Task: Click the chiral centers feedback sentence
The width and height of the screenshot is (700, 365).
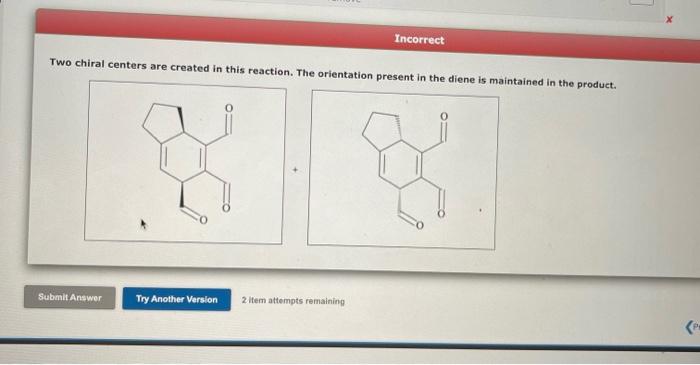Action: pyautogui.click(x=333, y=74)
